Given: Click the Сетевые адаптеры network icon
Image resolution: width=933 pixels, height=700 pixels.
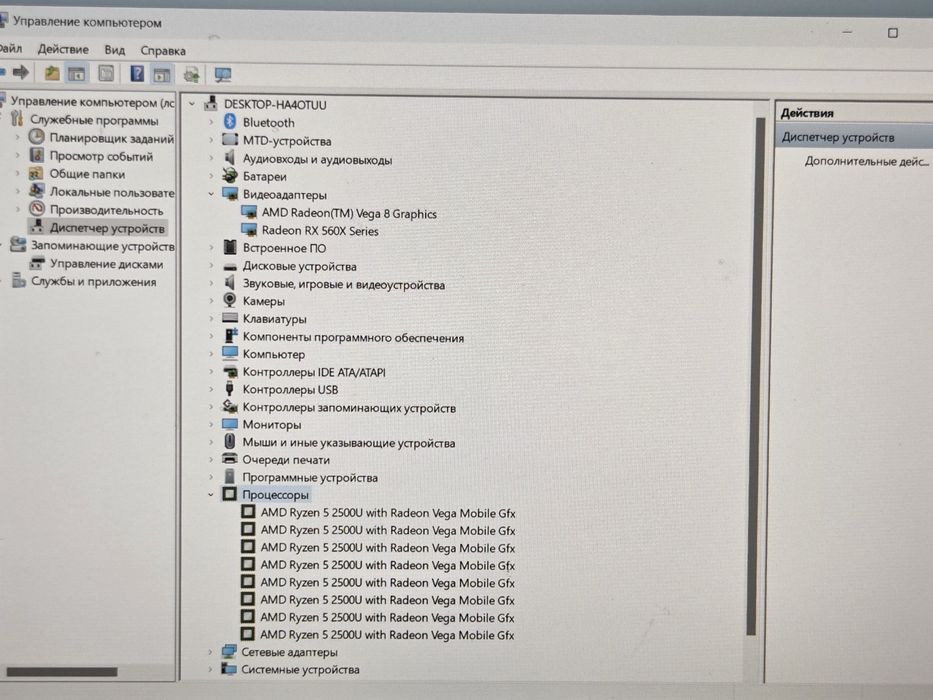Looking at the screenshot, I should pyautogui.click(x=228, y=651).
